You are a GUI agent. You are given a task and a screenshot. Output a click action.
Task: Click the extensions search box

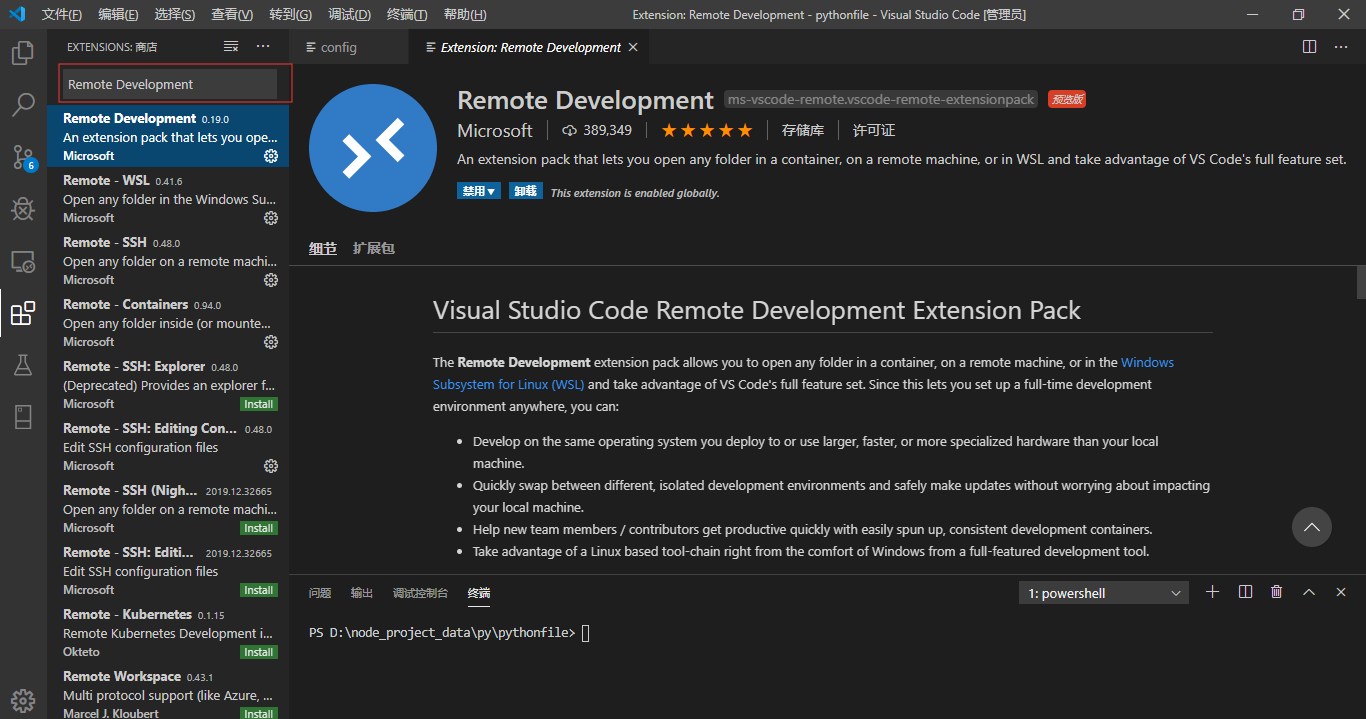click(170, 84)
